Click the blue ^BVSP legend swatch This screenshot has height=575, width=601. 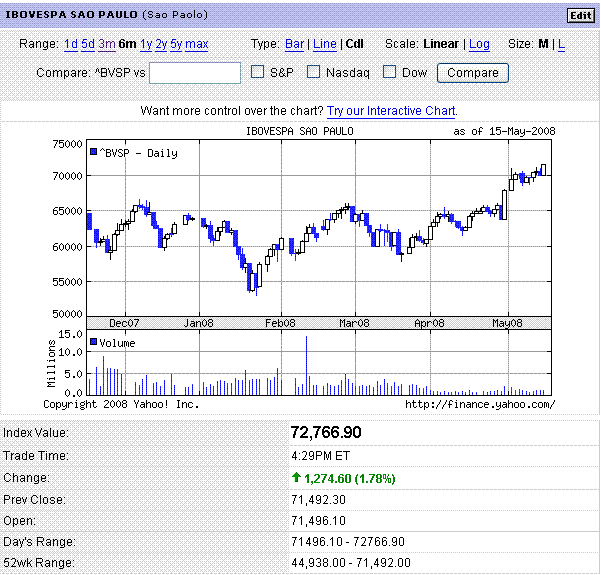coord(93,152)
